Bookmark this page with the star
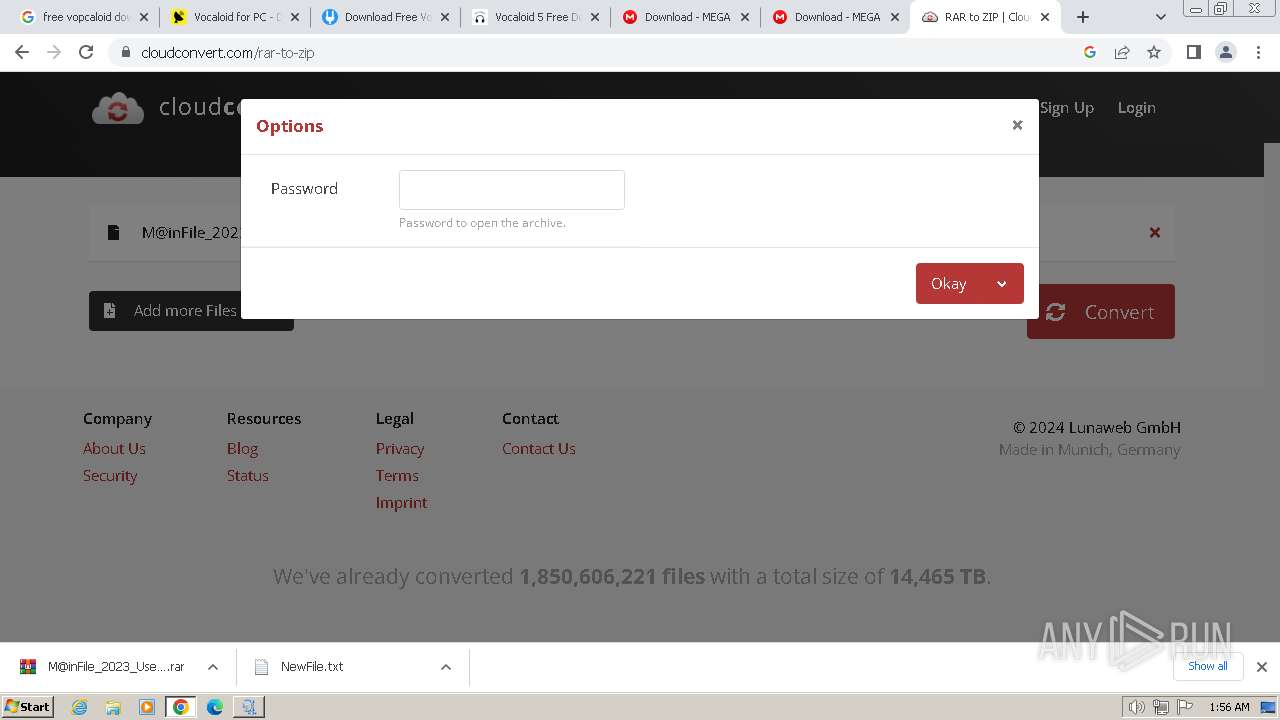Image resolution: width=1280 pixels, height=720 pixels. pyautogui.click(x=1154, y=52)
